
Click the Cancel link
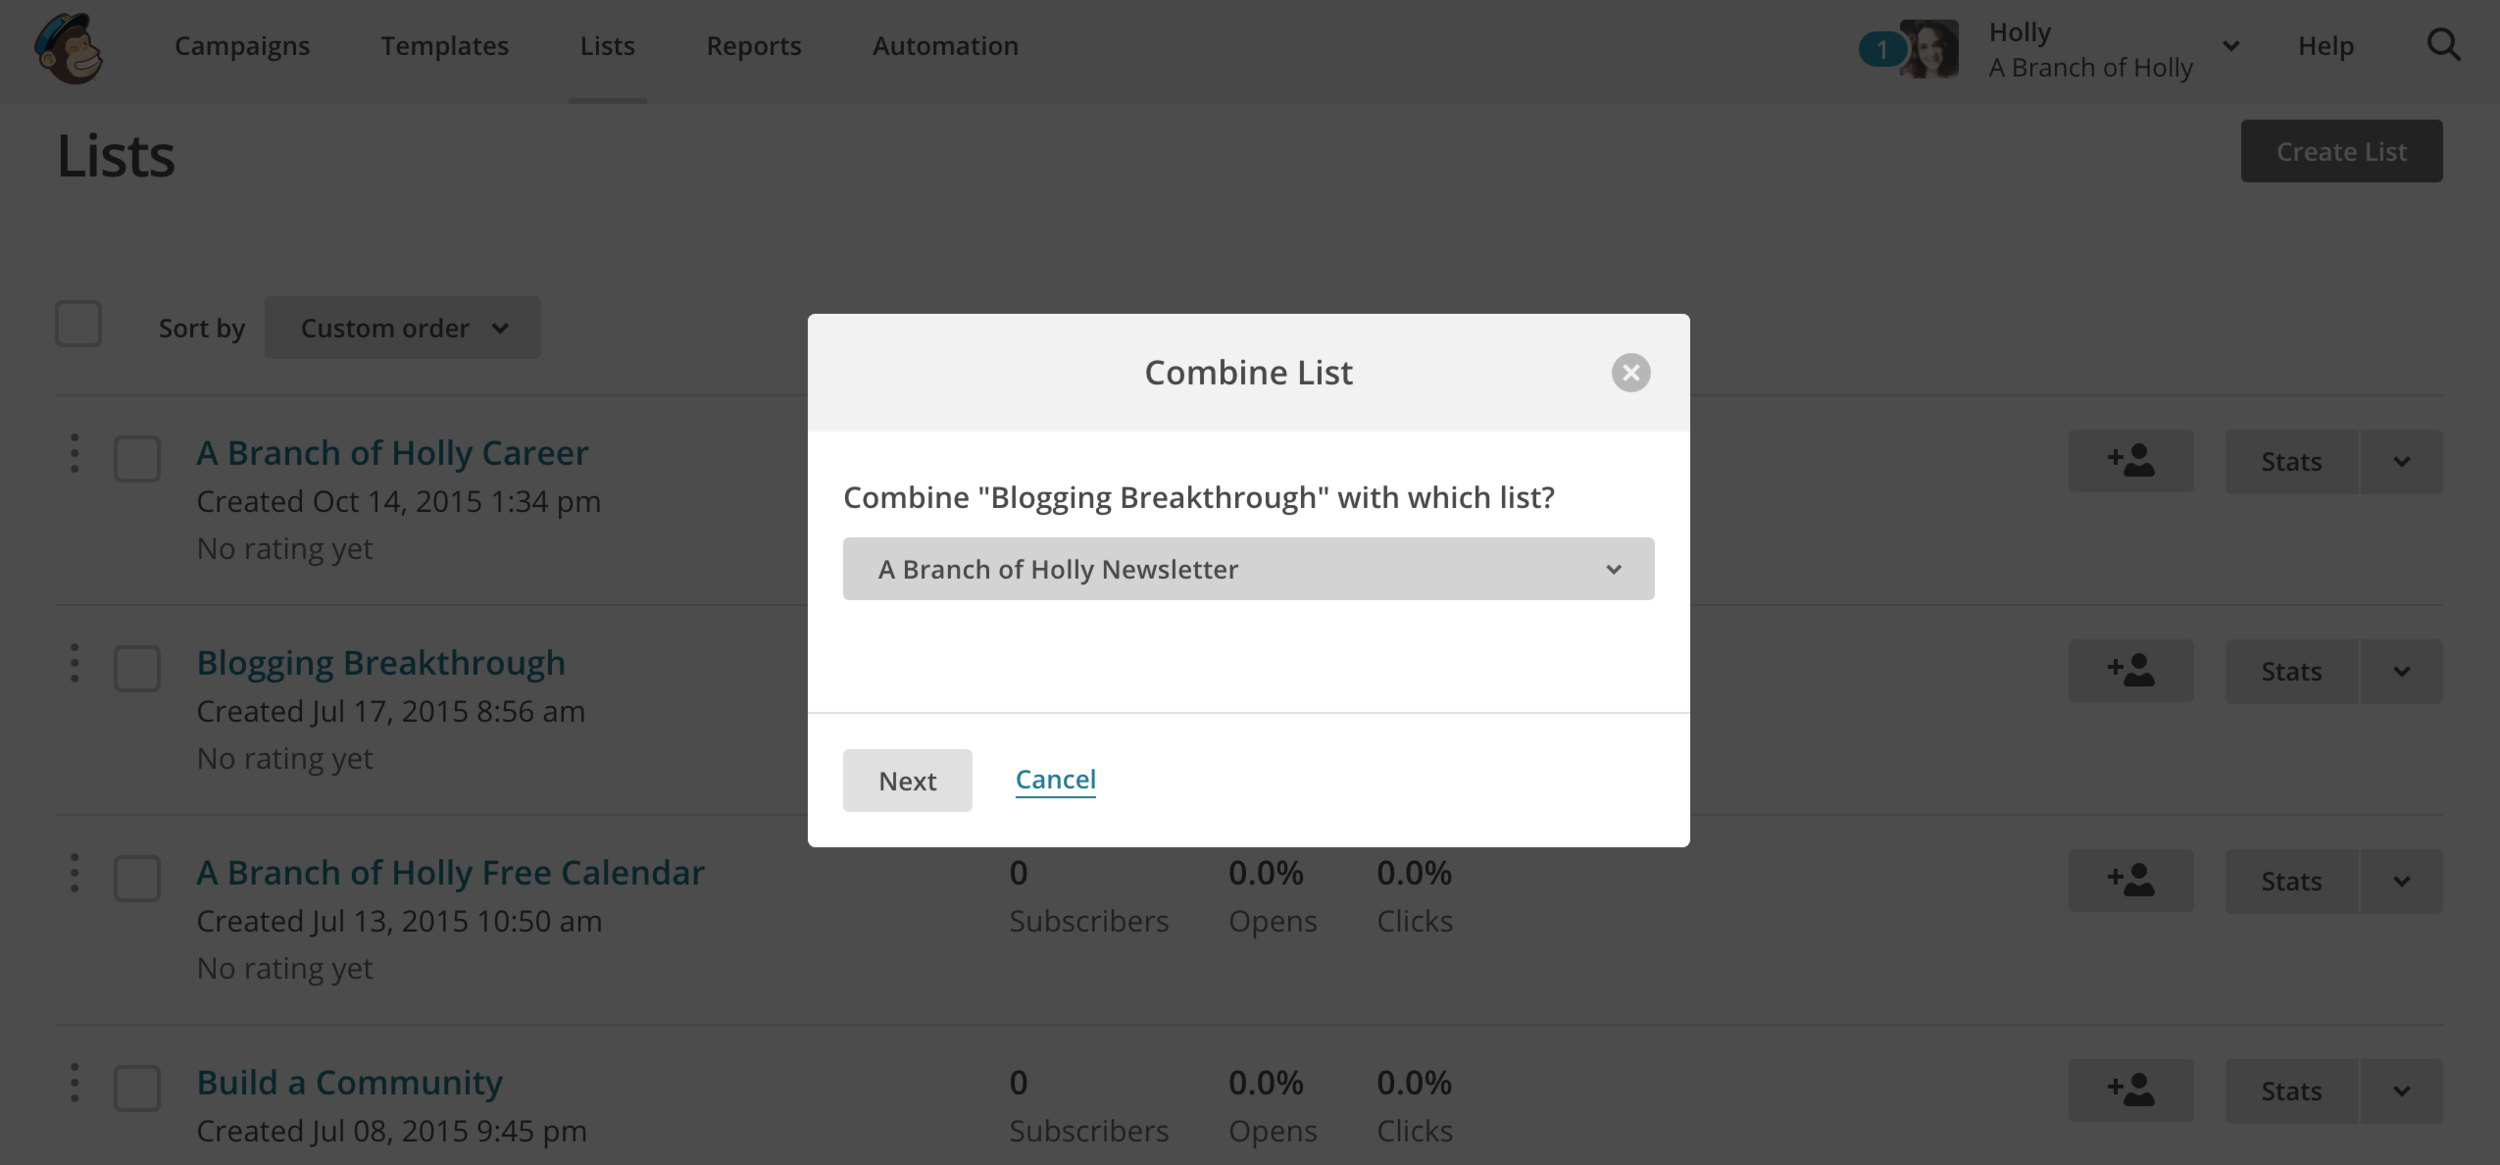[x=1055, y=779]
